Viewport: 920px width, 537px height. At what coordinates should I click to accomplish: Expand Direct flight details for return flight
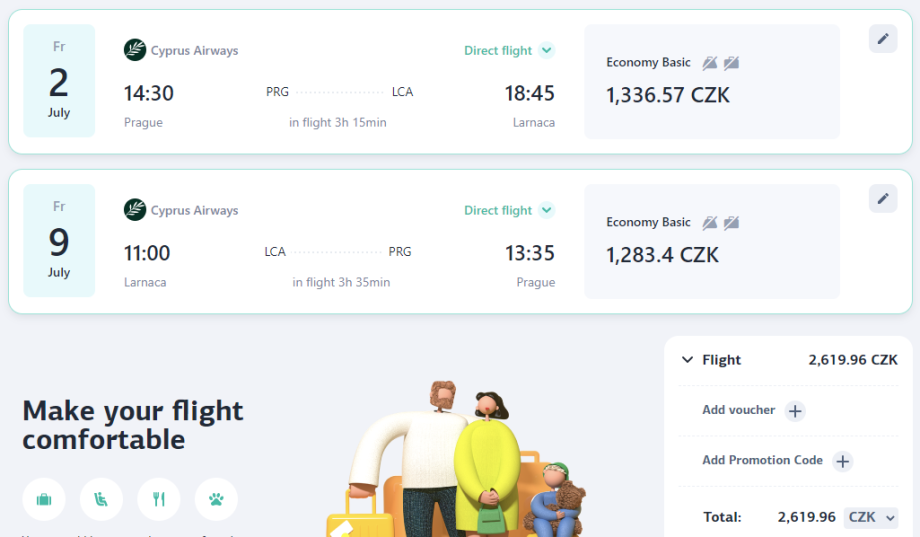point(546,210)
